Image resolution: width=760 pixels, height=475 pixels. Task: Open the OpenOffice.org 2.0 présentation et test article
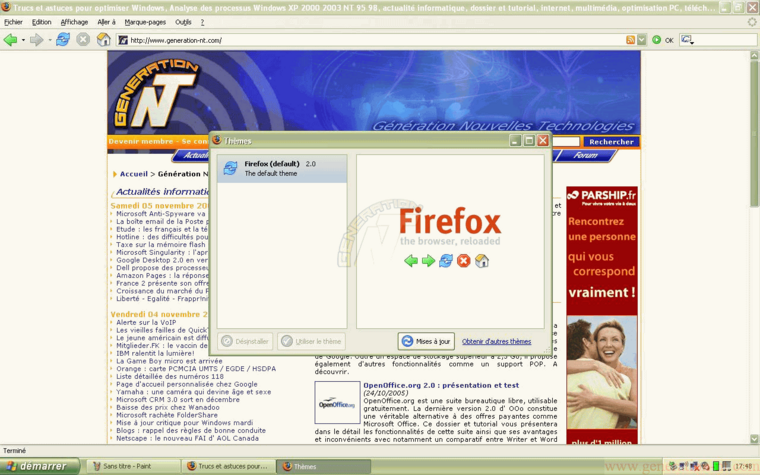coord(441,385)
